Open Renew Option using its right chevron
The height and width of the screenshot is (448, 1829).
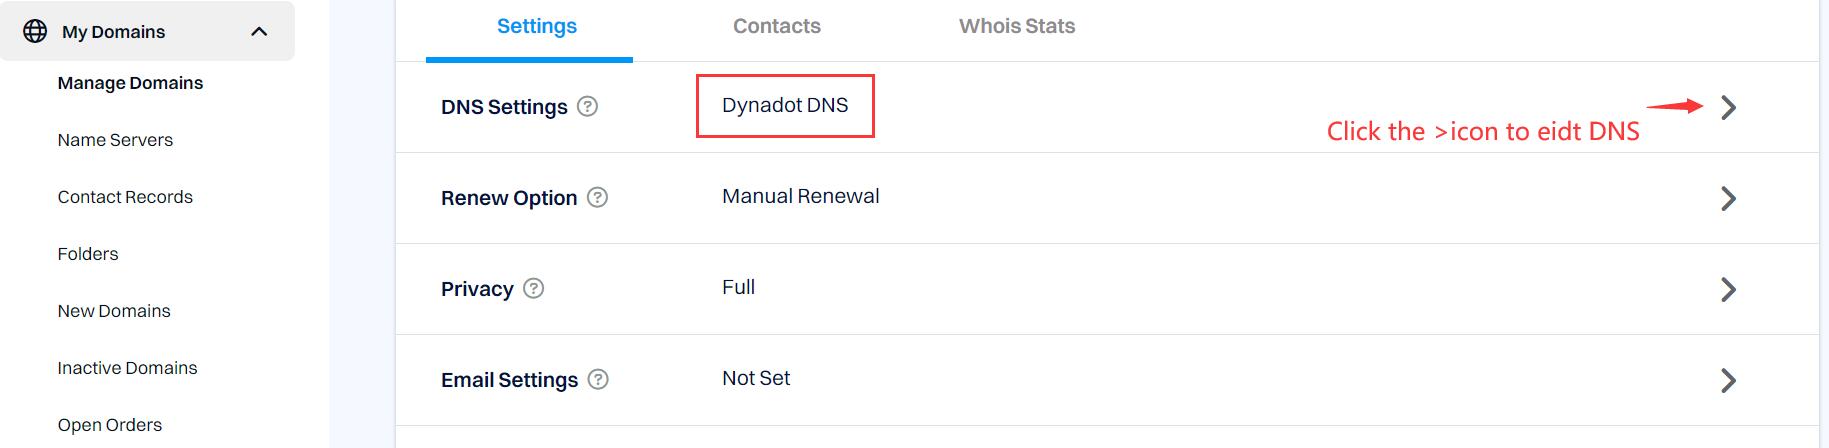[1728, 198]
